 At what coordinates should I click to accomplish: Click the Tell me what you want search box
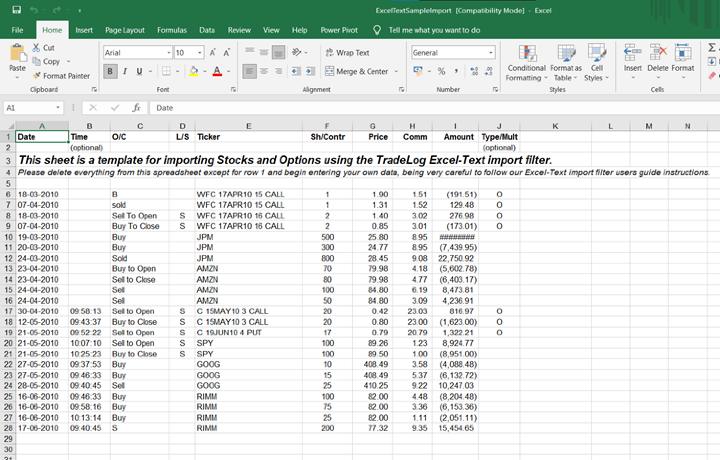pos(433,30)
